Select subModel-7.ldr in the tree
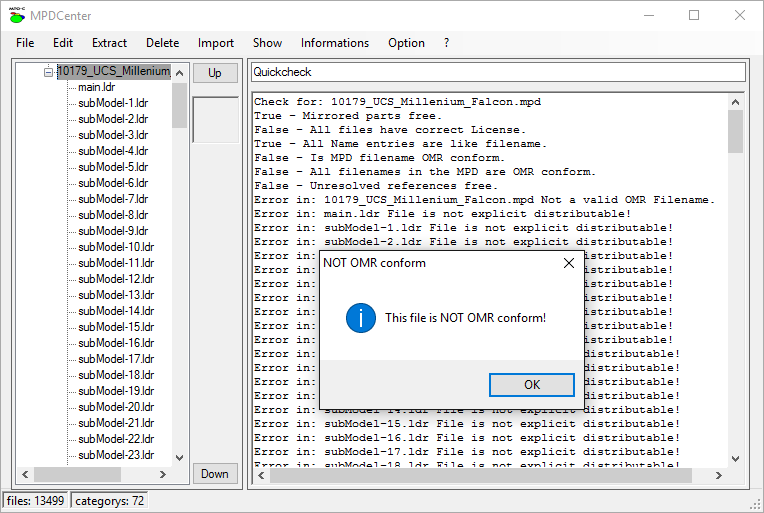Image resolution: width=764 pixels, height=513 pixels. click(113, 199)
